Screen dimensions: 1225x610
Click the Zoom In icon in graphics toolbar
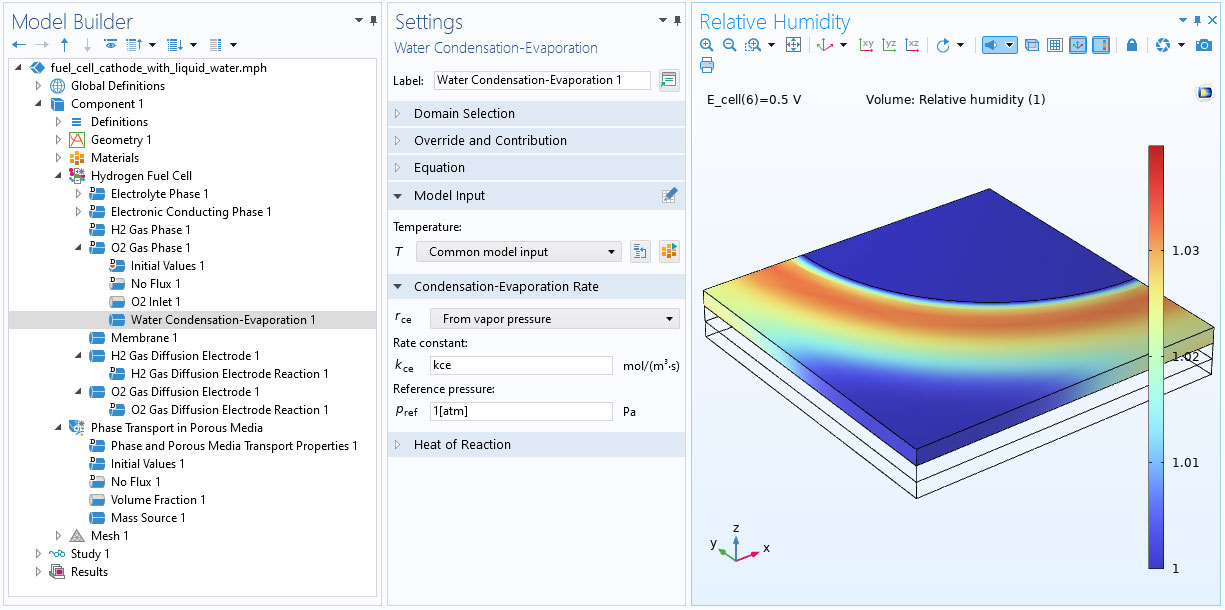(707, 45)
